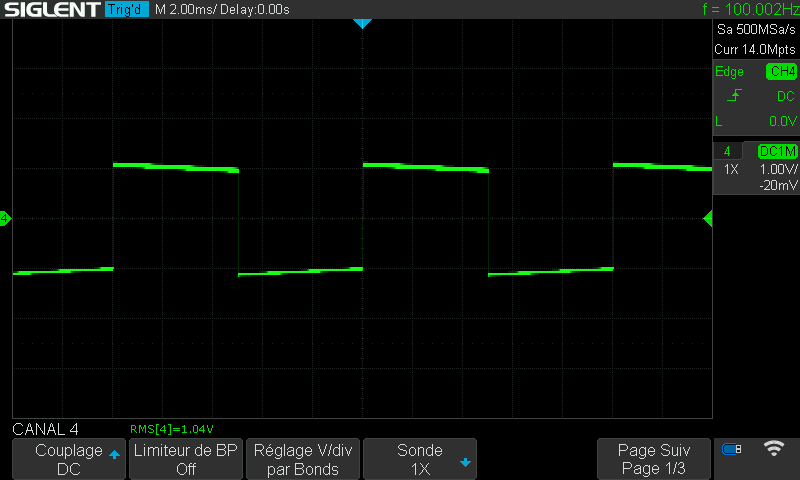This screenshot has height=480, width=800.
Task: Open the Edge trigger type setting
Action: click(x=729, y=72)
